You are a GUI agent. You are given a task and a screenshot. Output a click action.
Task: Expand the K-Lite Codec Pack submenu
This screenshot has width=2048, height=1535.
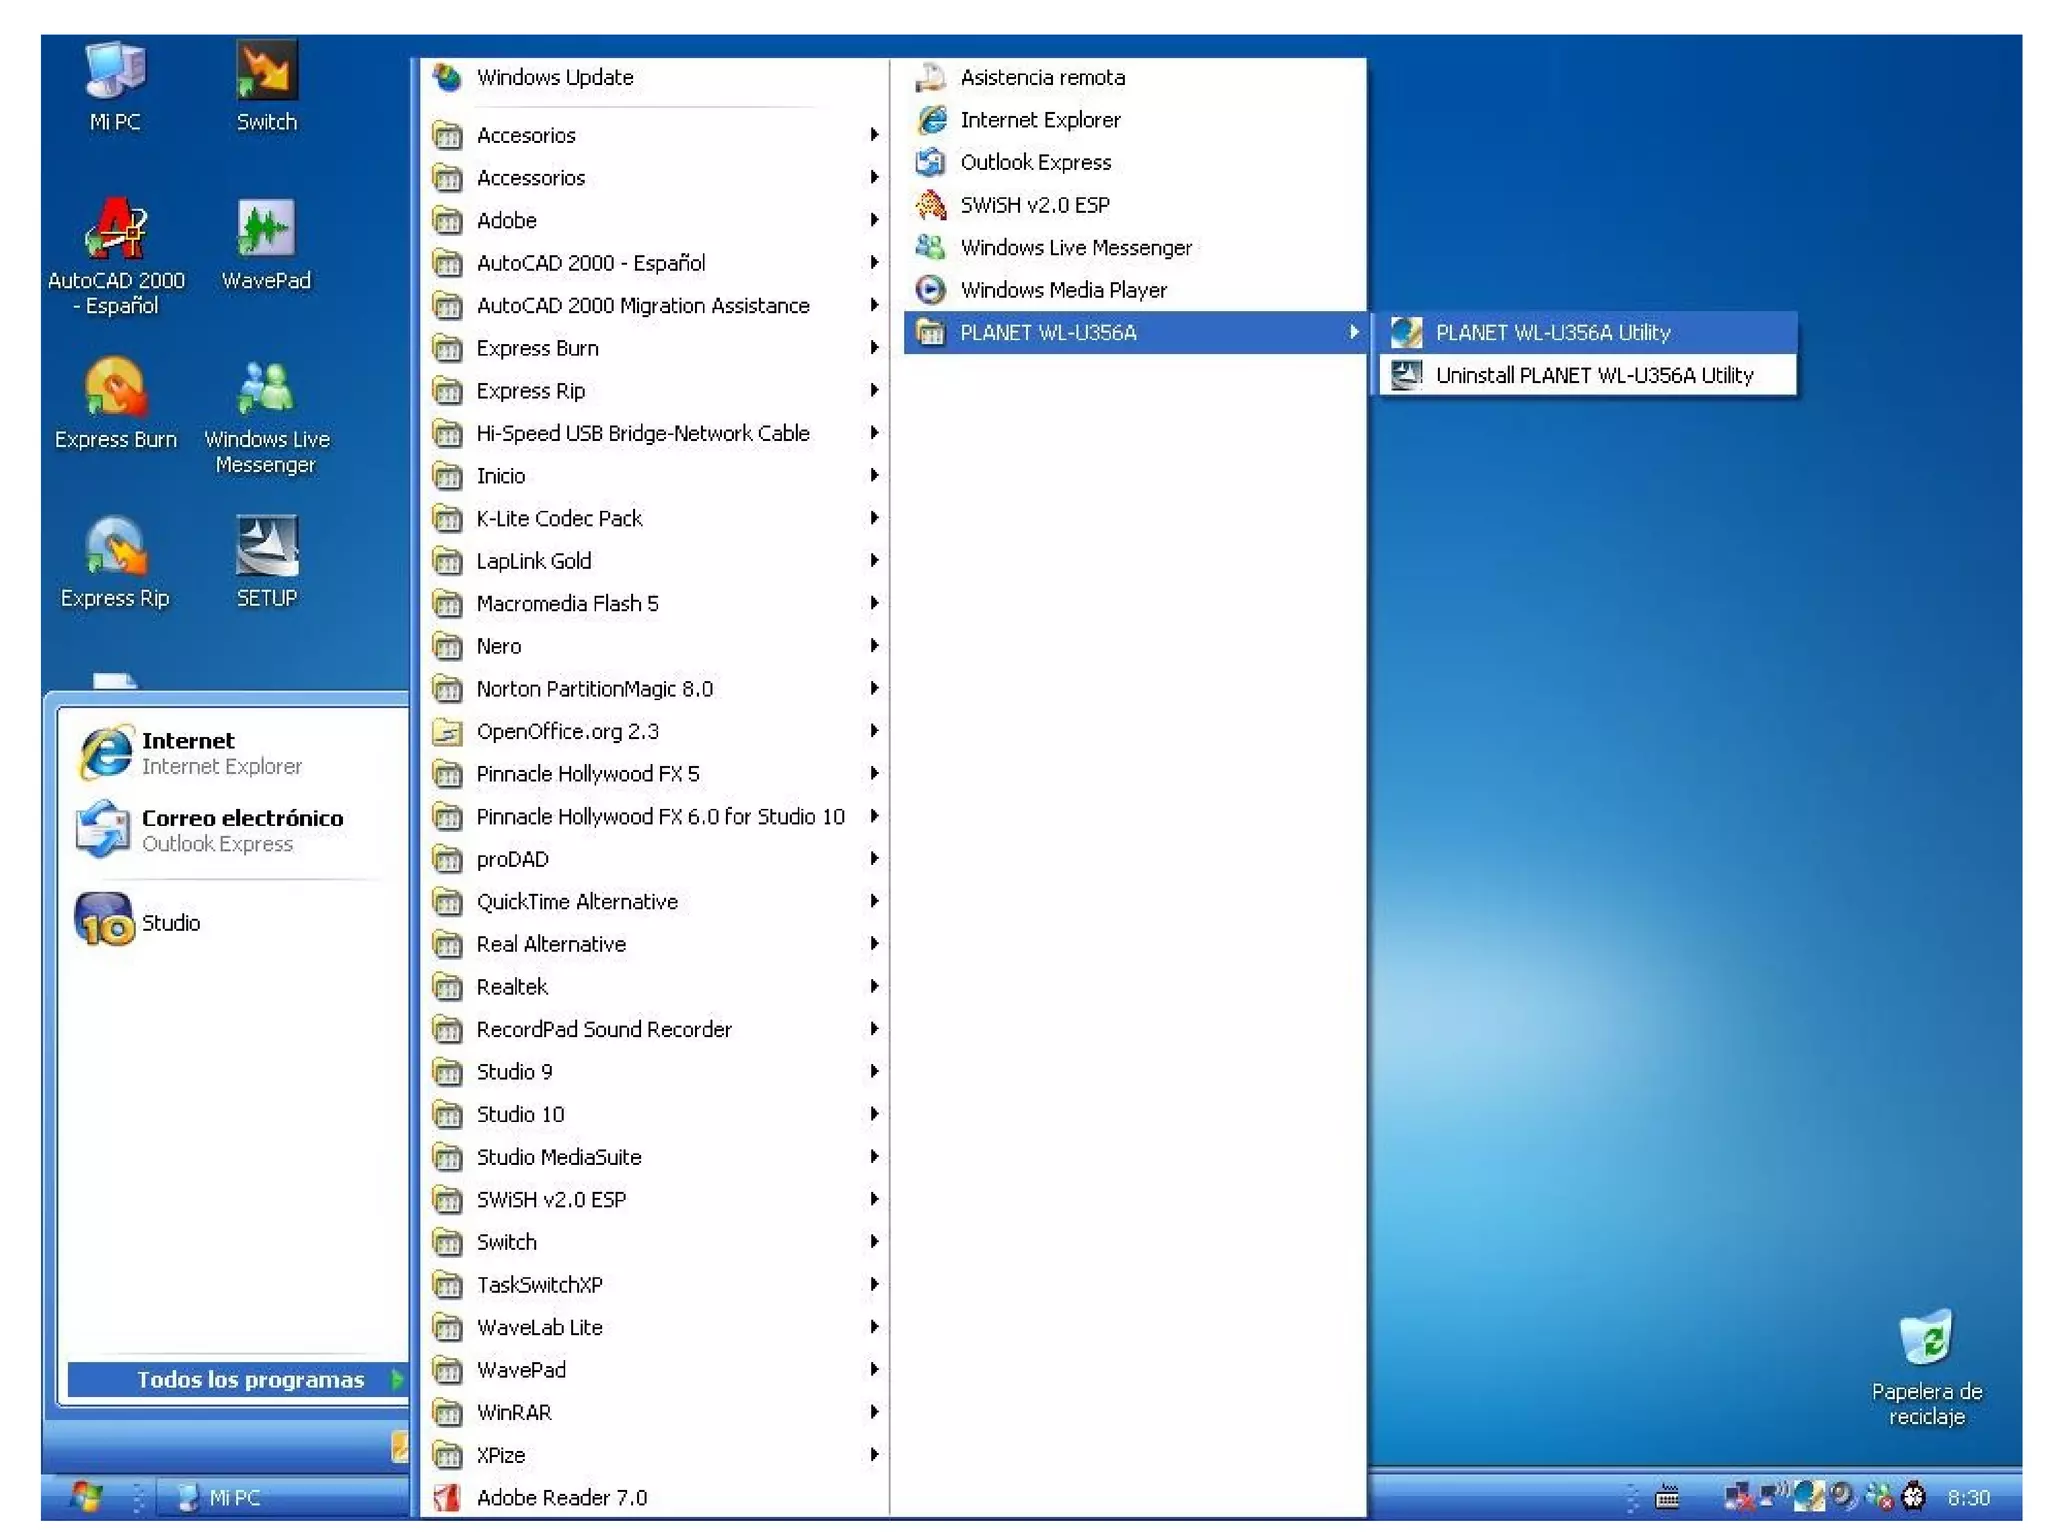[x=559, y=518]
